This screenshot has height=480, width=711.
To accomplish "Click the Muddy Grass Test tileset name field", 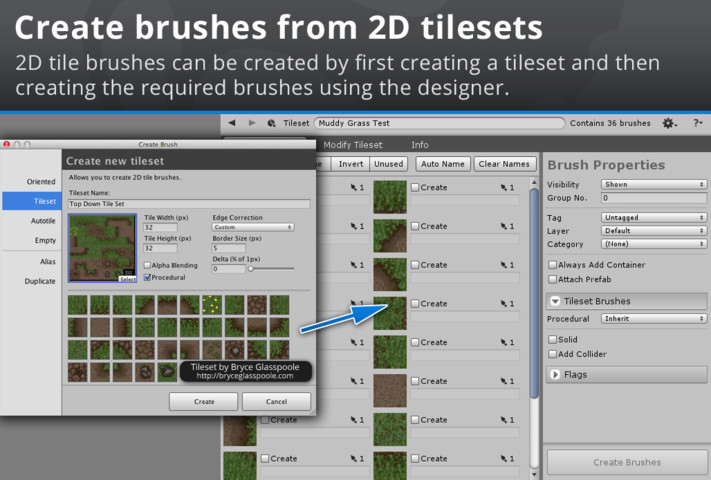I will (x=439, y=123).
